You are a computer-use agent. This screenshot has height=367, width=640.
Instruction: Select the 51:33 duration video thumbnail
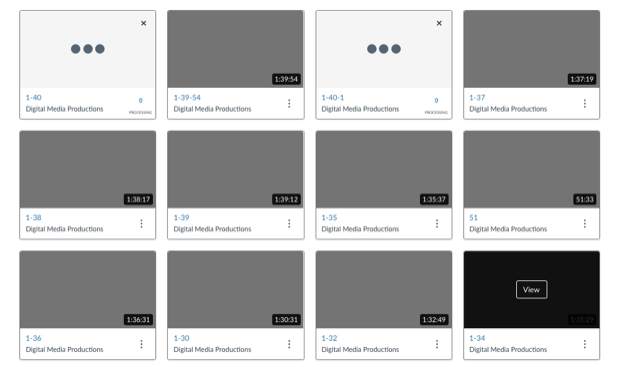(531, 169)
